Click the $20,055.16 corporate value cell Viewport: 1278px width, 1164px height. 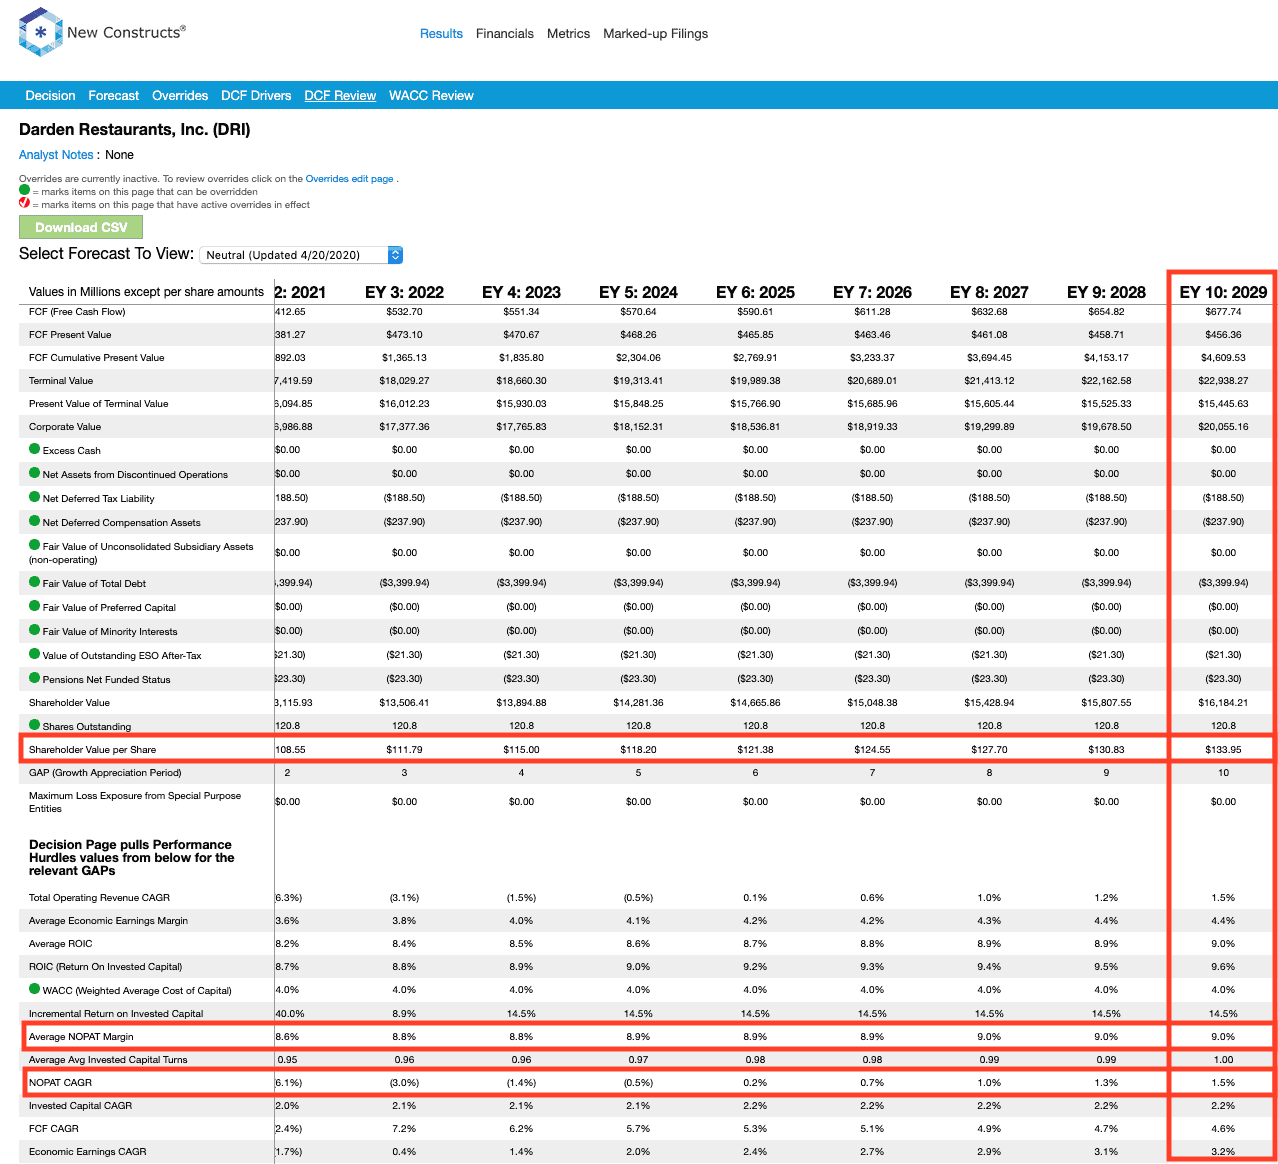coord(1223,426)
